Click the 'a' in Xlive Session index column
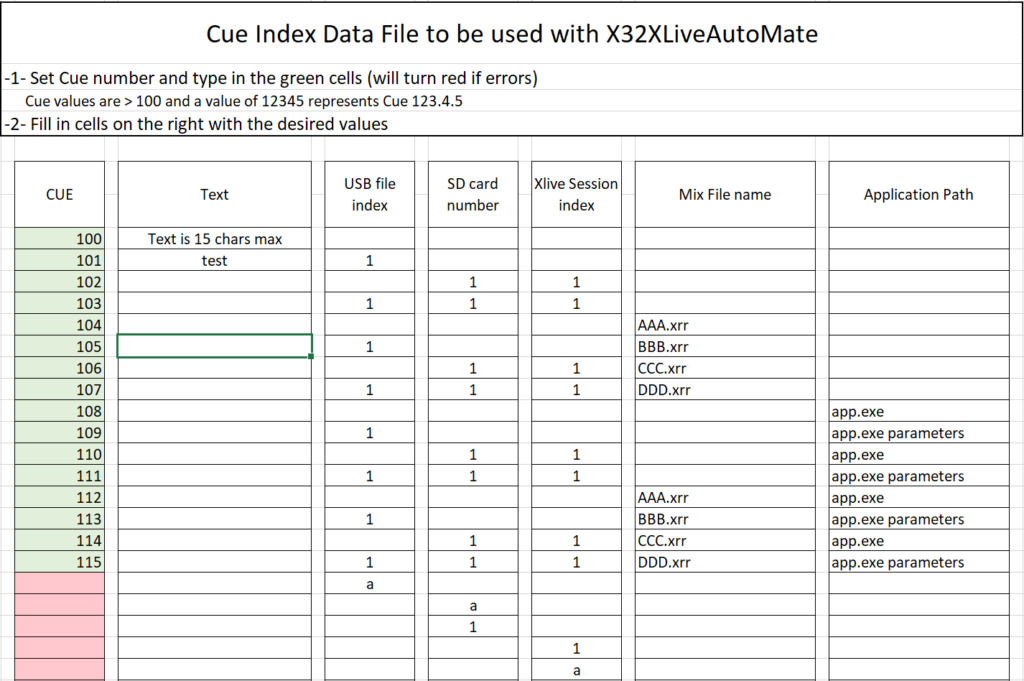The image size is (1024, 681). pyautogui.click(x=576, y=669)
